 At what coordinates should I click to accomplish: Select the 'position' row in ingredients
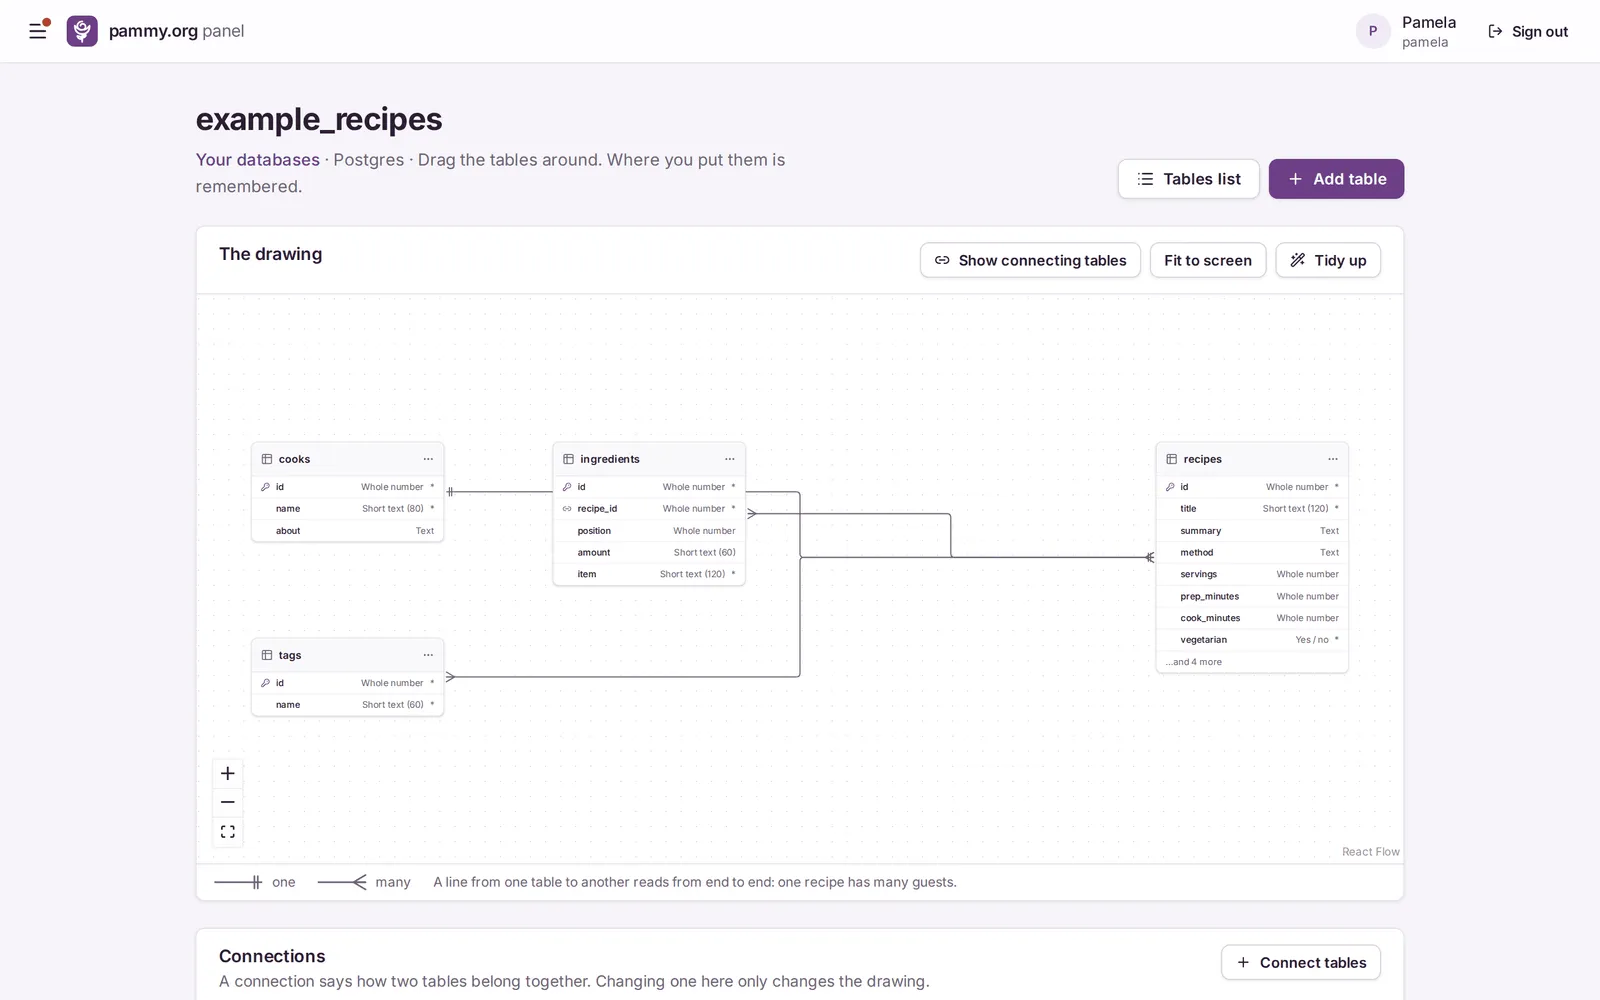649,531
